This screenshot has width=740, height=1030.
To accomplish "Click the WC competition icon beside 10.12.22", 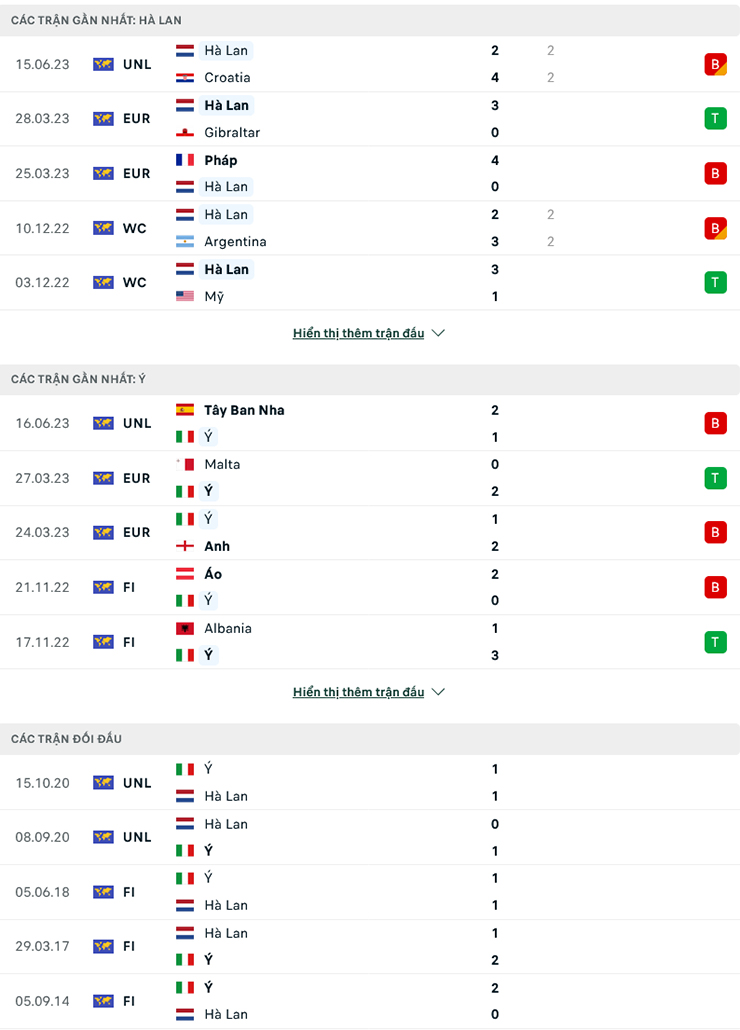I will coord(101,227).
